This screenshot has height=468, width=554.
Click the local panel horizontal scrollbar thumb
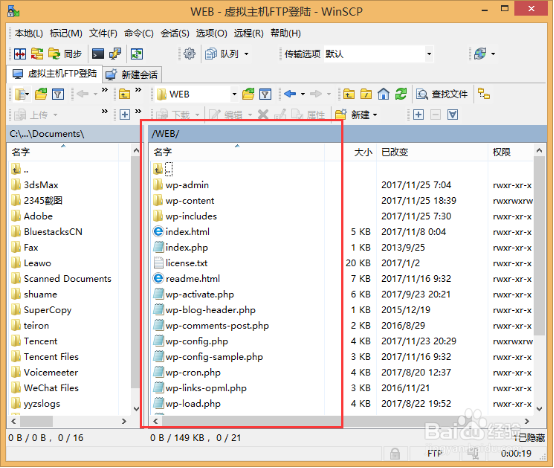(37, 421)
